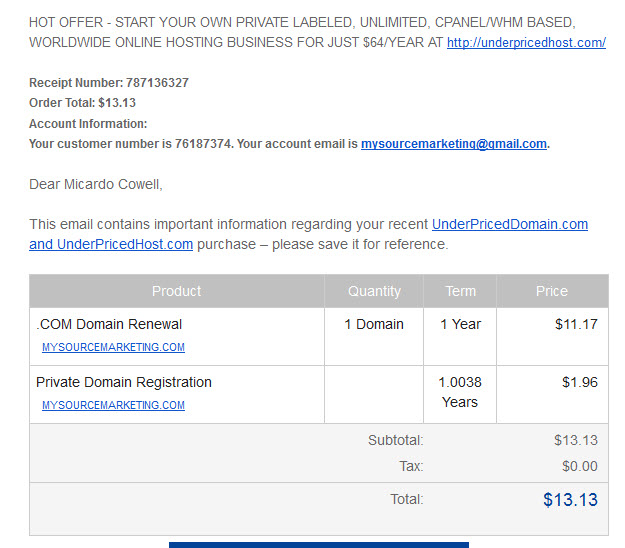Click the Subtotal: label
Screen dimensions: 625x548
click(395, 440)
